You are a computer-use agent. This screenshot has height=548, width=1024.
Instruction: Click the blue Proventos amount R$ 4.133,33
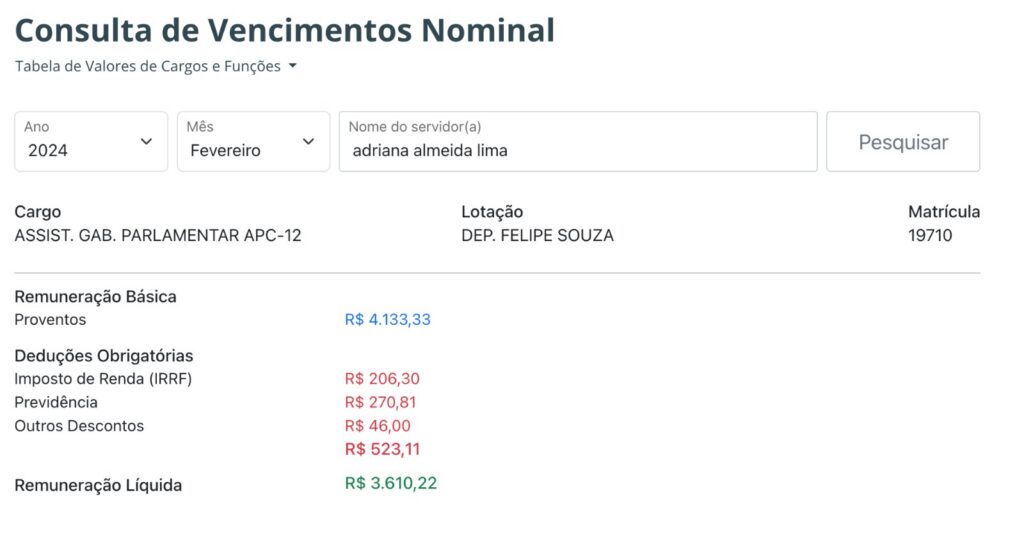pos(387,320)
